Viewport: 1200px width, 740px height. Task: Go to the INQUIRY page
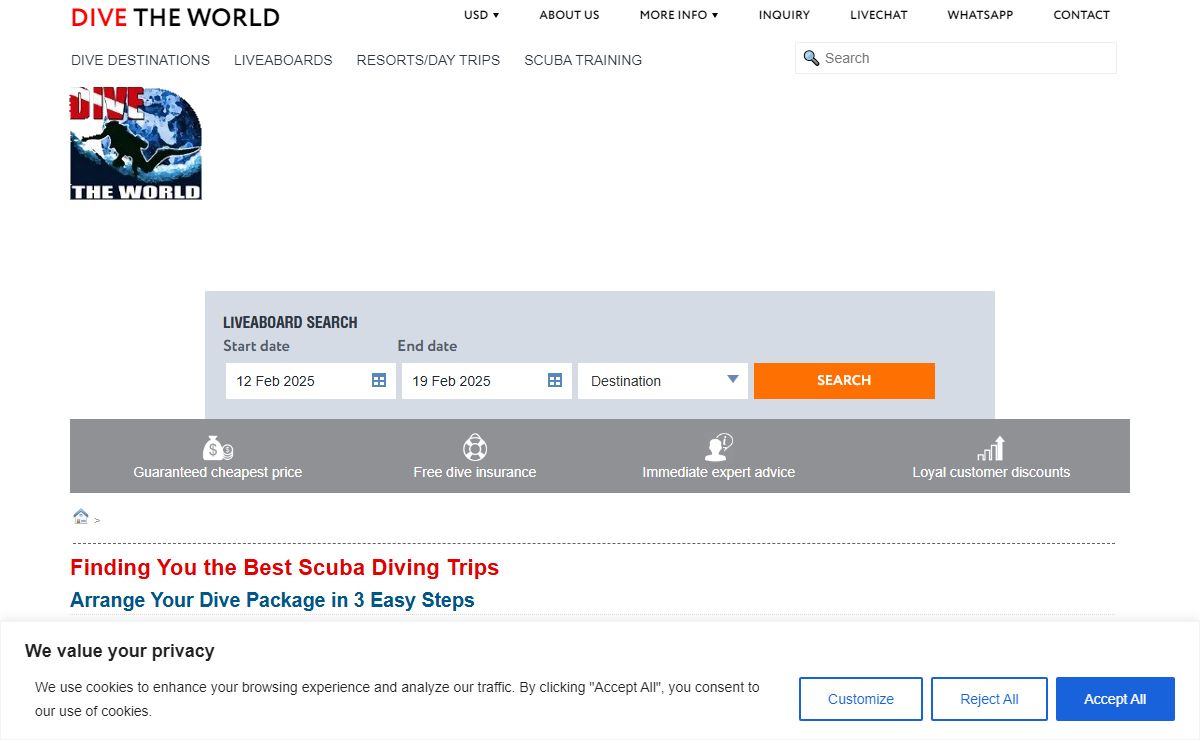pyautogui.click(x=784, y=15)
